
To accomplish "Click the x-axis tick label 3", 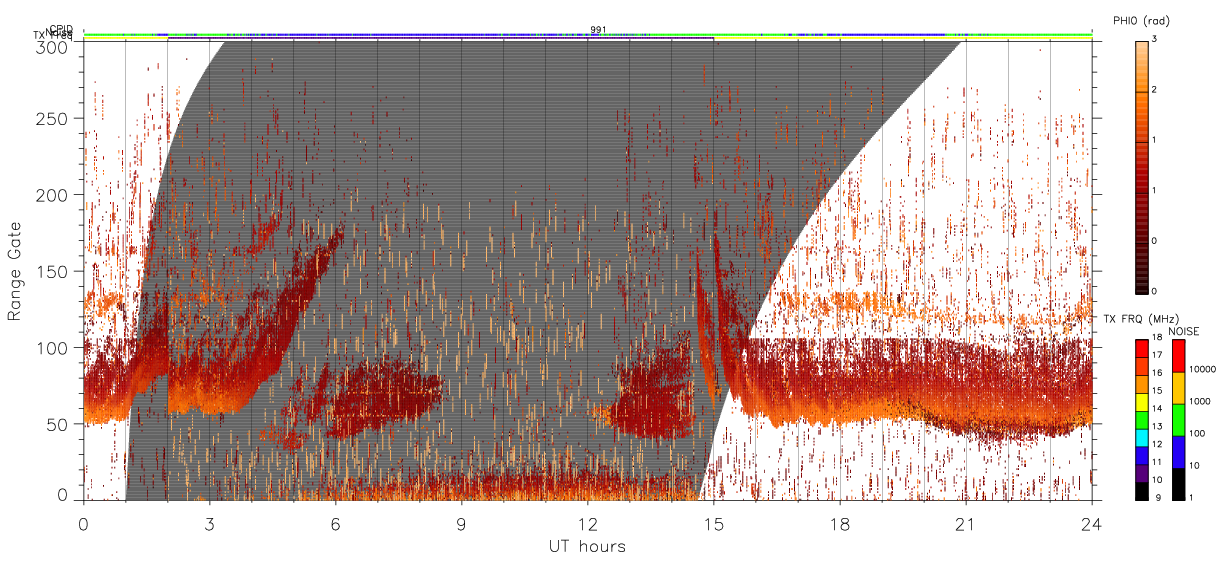I will tap(209, 524).
